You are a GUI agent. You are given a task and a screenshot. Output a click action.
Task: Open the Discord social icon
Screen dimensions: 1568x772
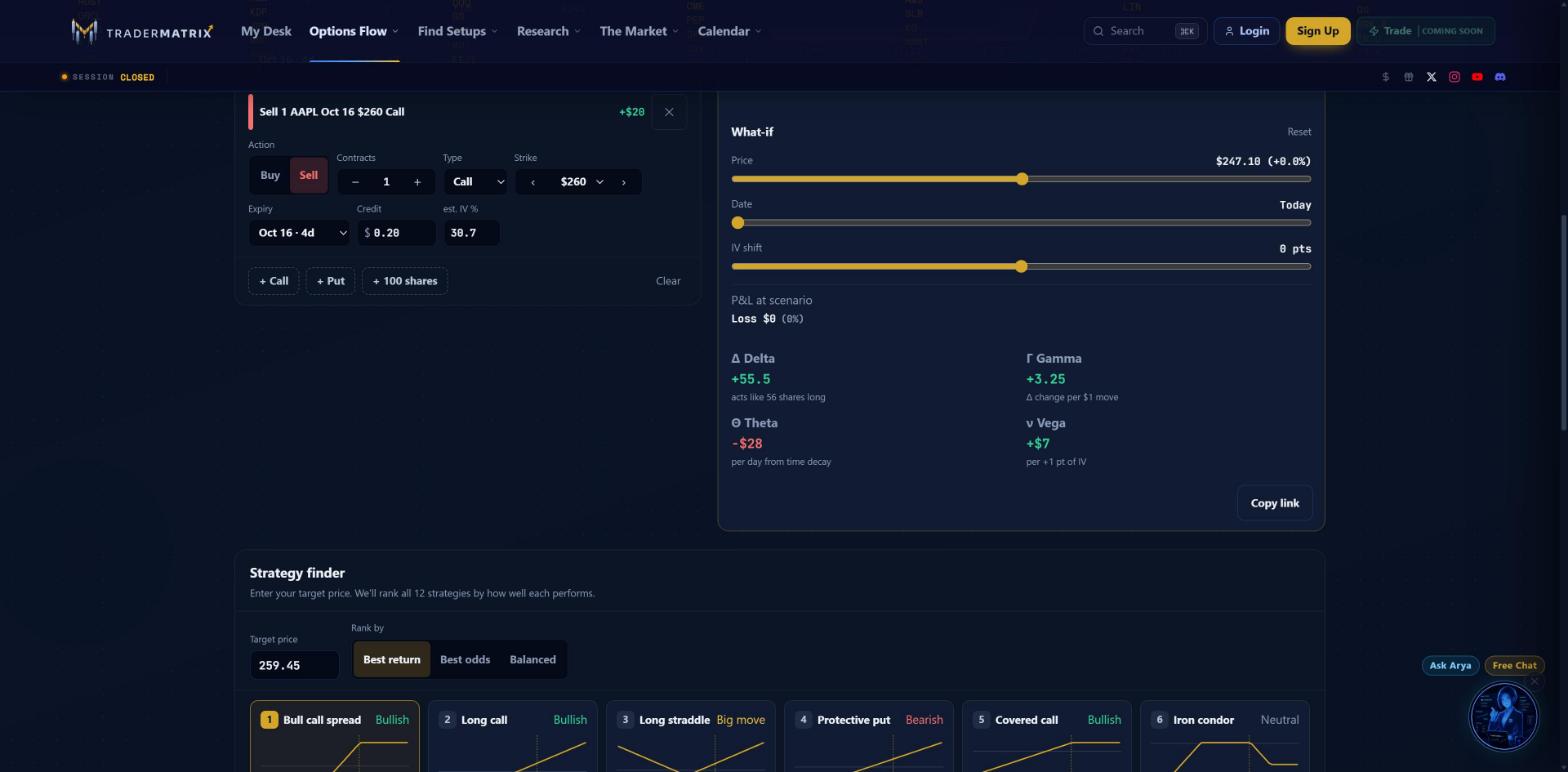[1500, 77]
